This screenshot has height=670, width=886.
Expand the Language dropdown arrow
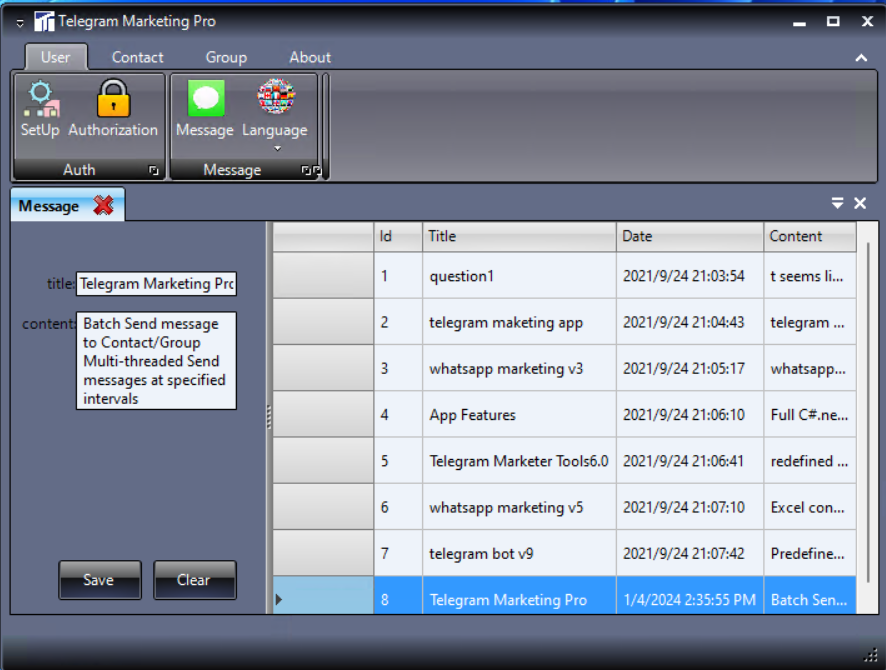point(277,148)
